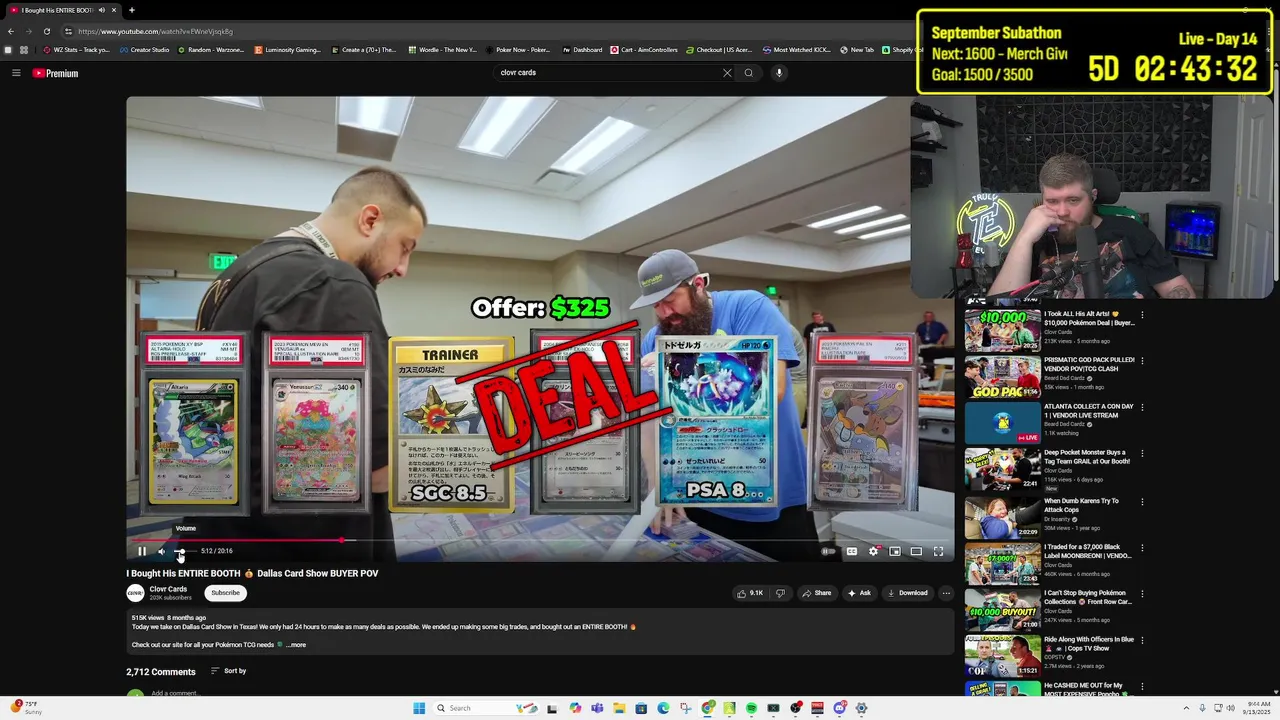Click the browser back arrow
The width and height of the screenshot is (1280, 720).
click(11, 31)
